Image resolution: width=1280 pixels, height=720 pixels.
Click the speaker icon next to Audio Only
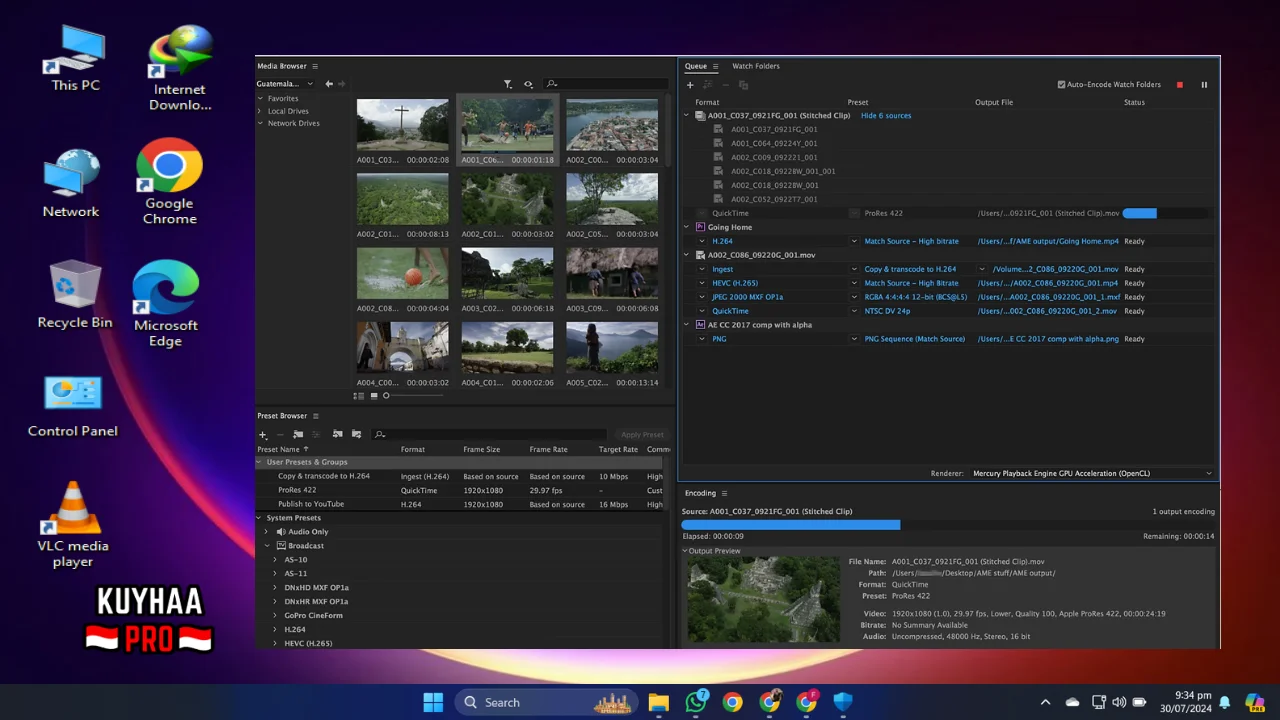(281, 532)
